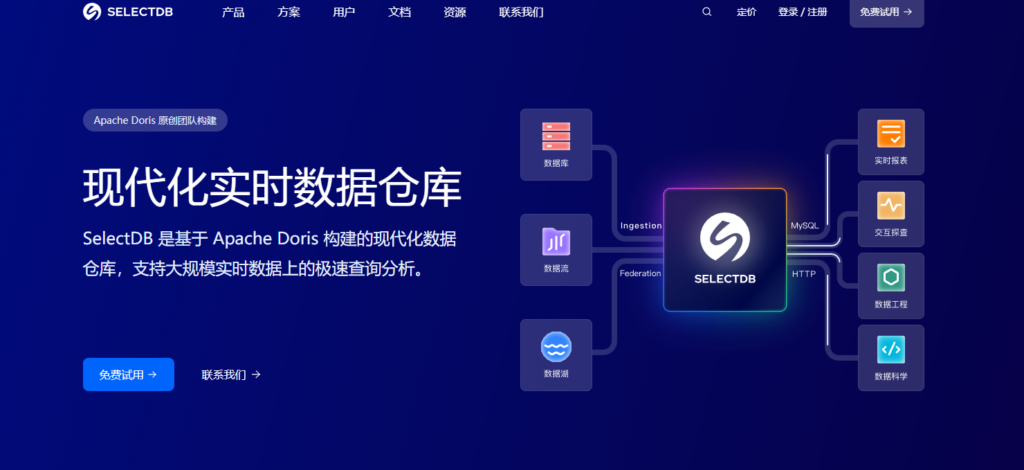Viewport: 1024px width, 470px height.
Task: Go to 联系我们 in the top navigation
Action: [521, 12]
